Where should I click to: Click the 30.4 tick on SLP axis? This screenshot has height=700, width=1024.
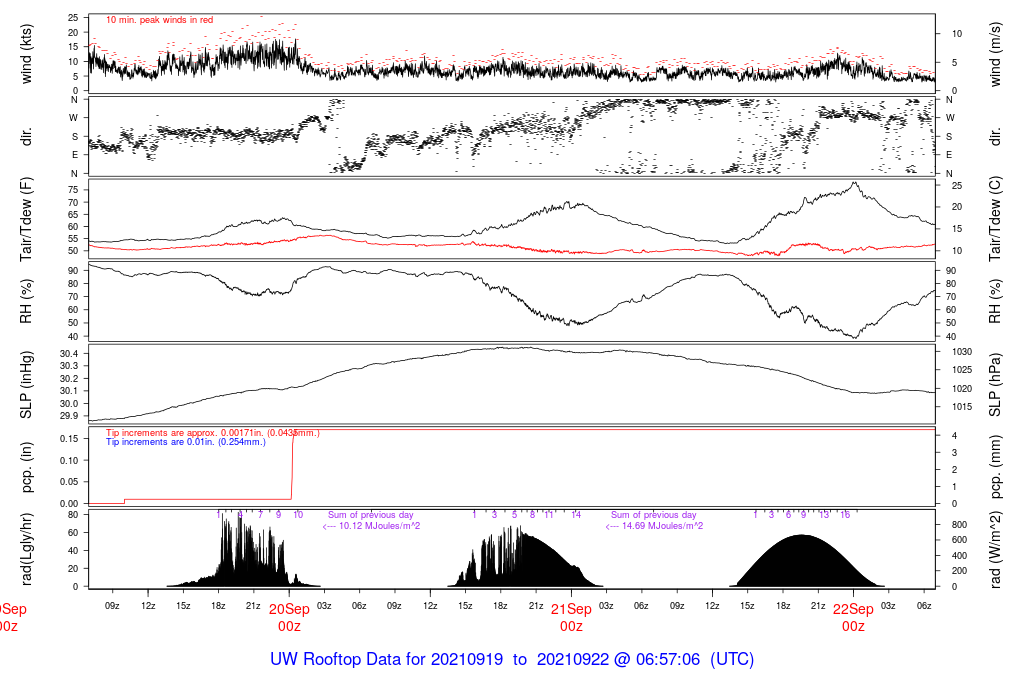pos(69,353)
